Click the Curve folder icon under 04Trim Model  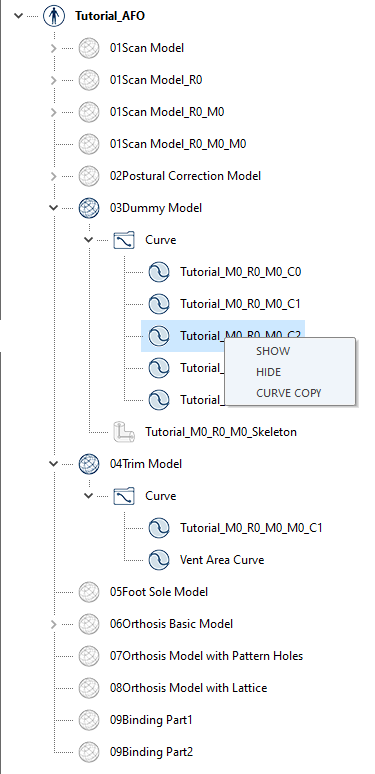tap(124, 496)
